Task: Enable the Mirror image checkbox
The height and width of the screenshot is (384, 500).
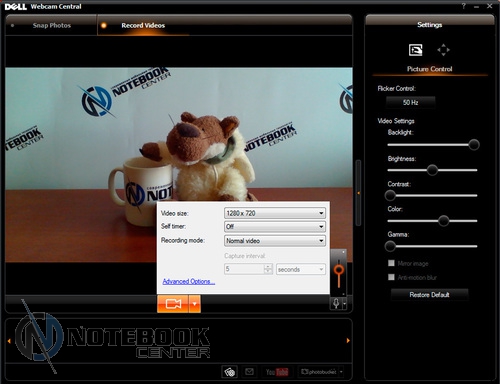Action: pos(391,263)
